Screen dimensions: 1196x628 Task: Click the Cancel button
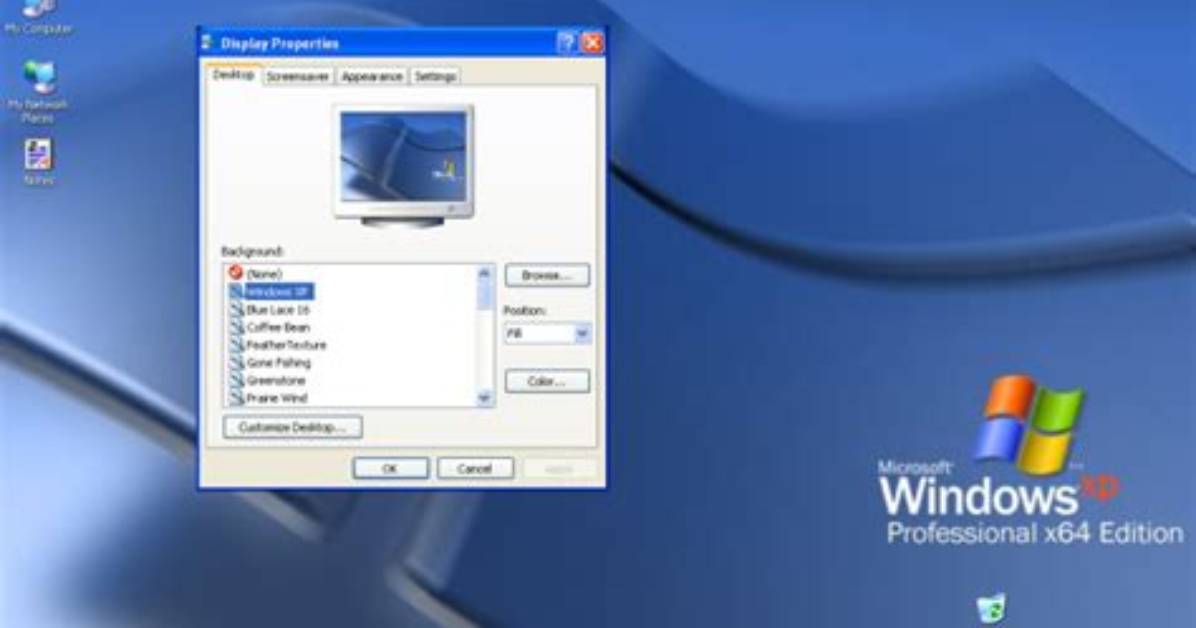point(474,468)
